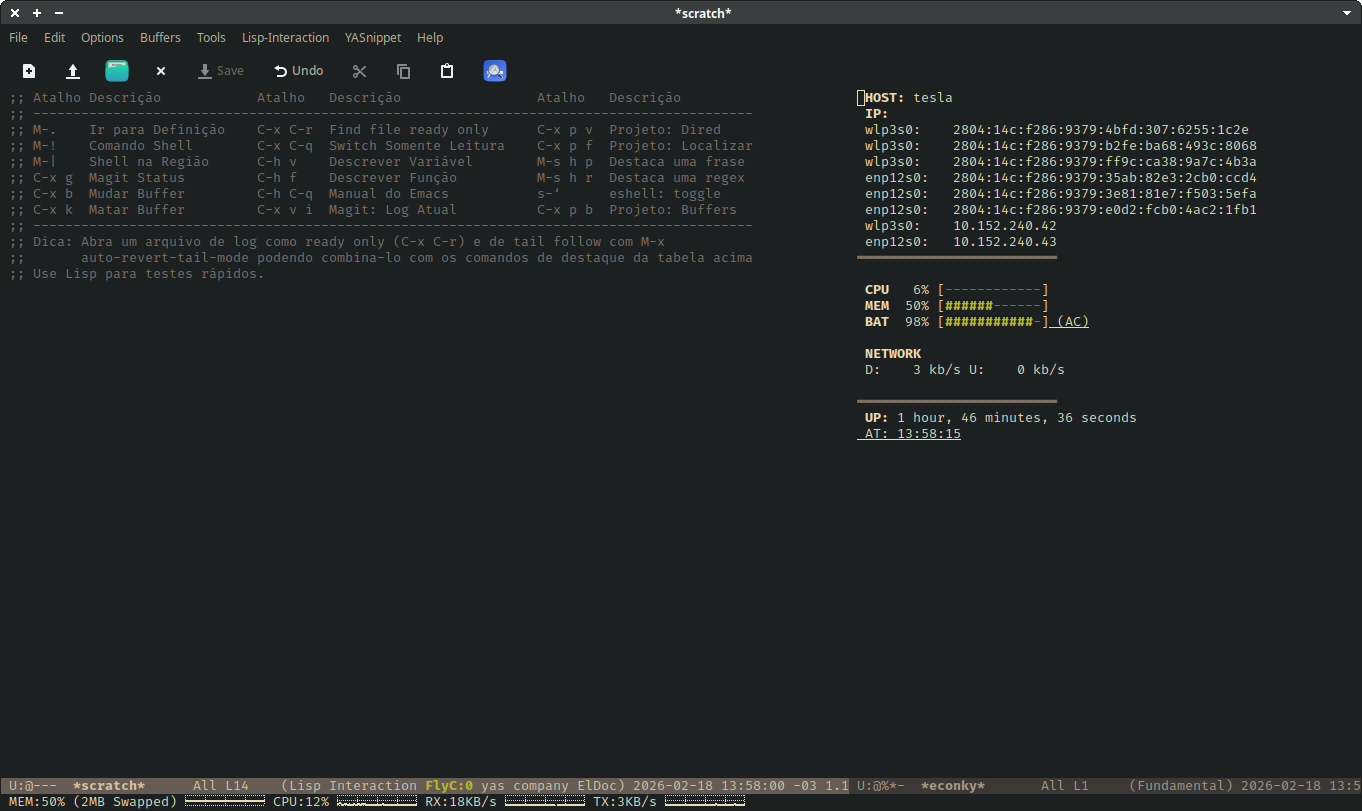Click the Save toolbar button
This screenshot has width=1362, height=811.
coord(221,71)
